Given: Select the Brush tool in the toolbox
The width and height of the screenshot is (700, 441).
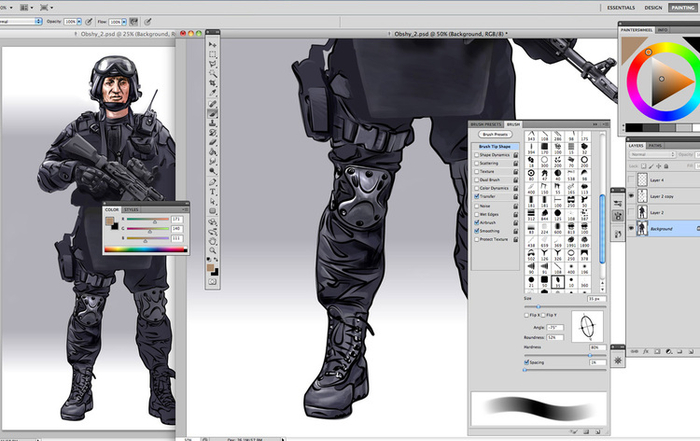Looking at the screenshot, I should (213, 114).
